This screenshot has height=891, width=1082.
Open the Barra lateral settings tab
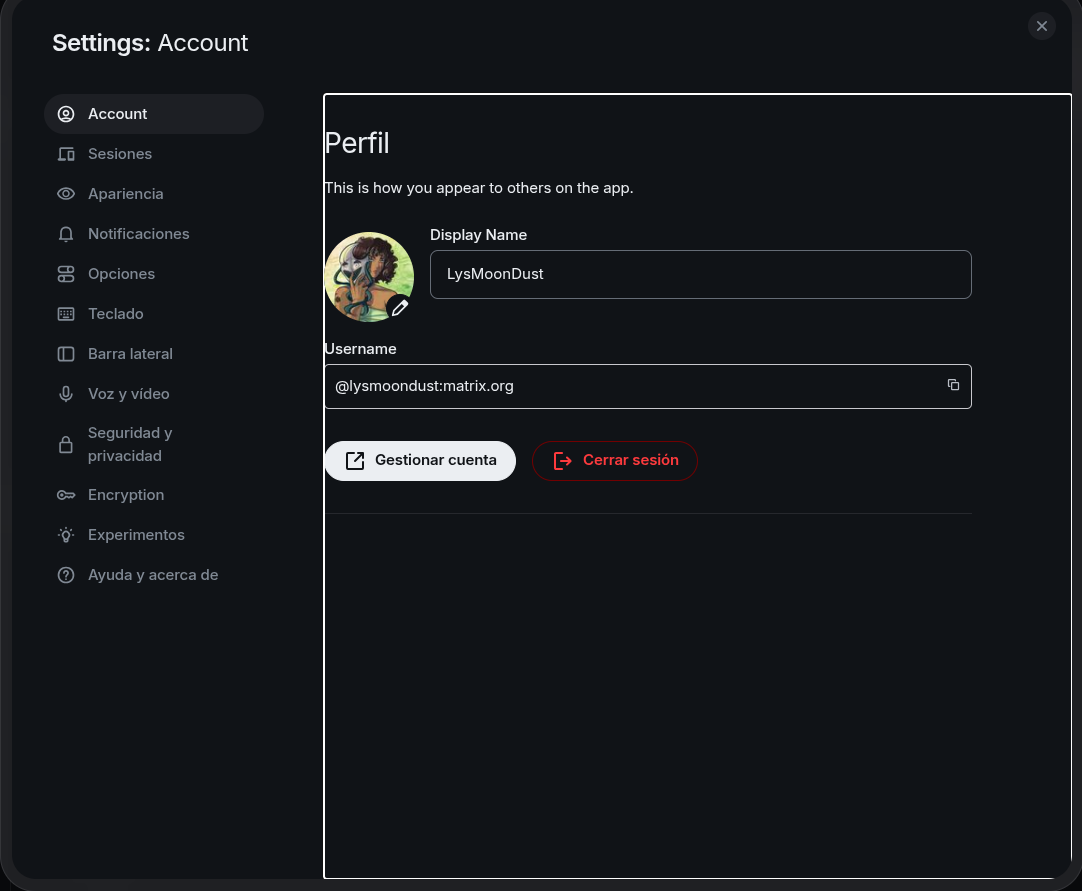pos(130,354)
